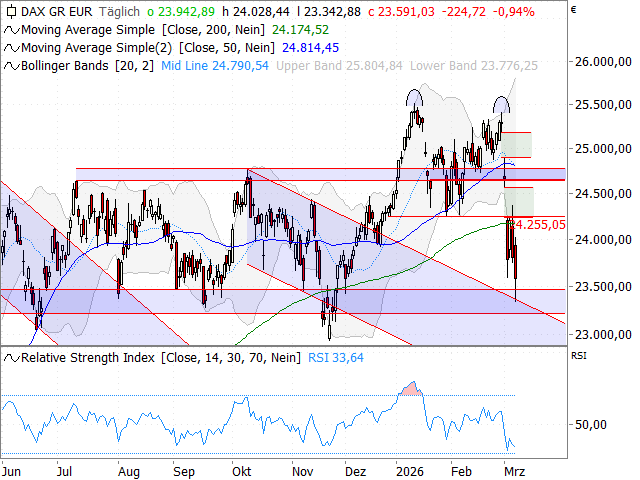Click the RSI 50,00 axis label
The width and height of the screenshot is (640, 480).
(590, 425)
